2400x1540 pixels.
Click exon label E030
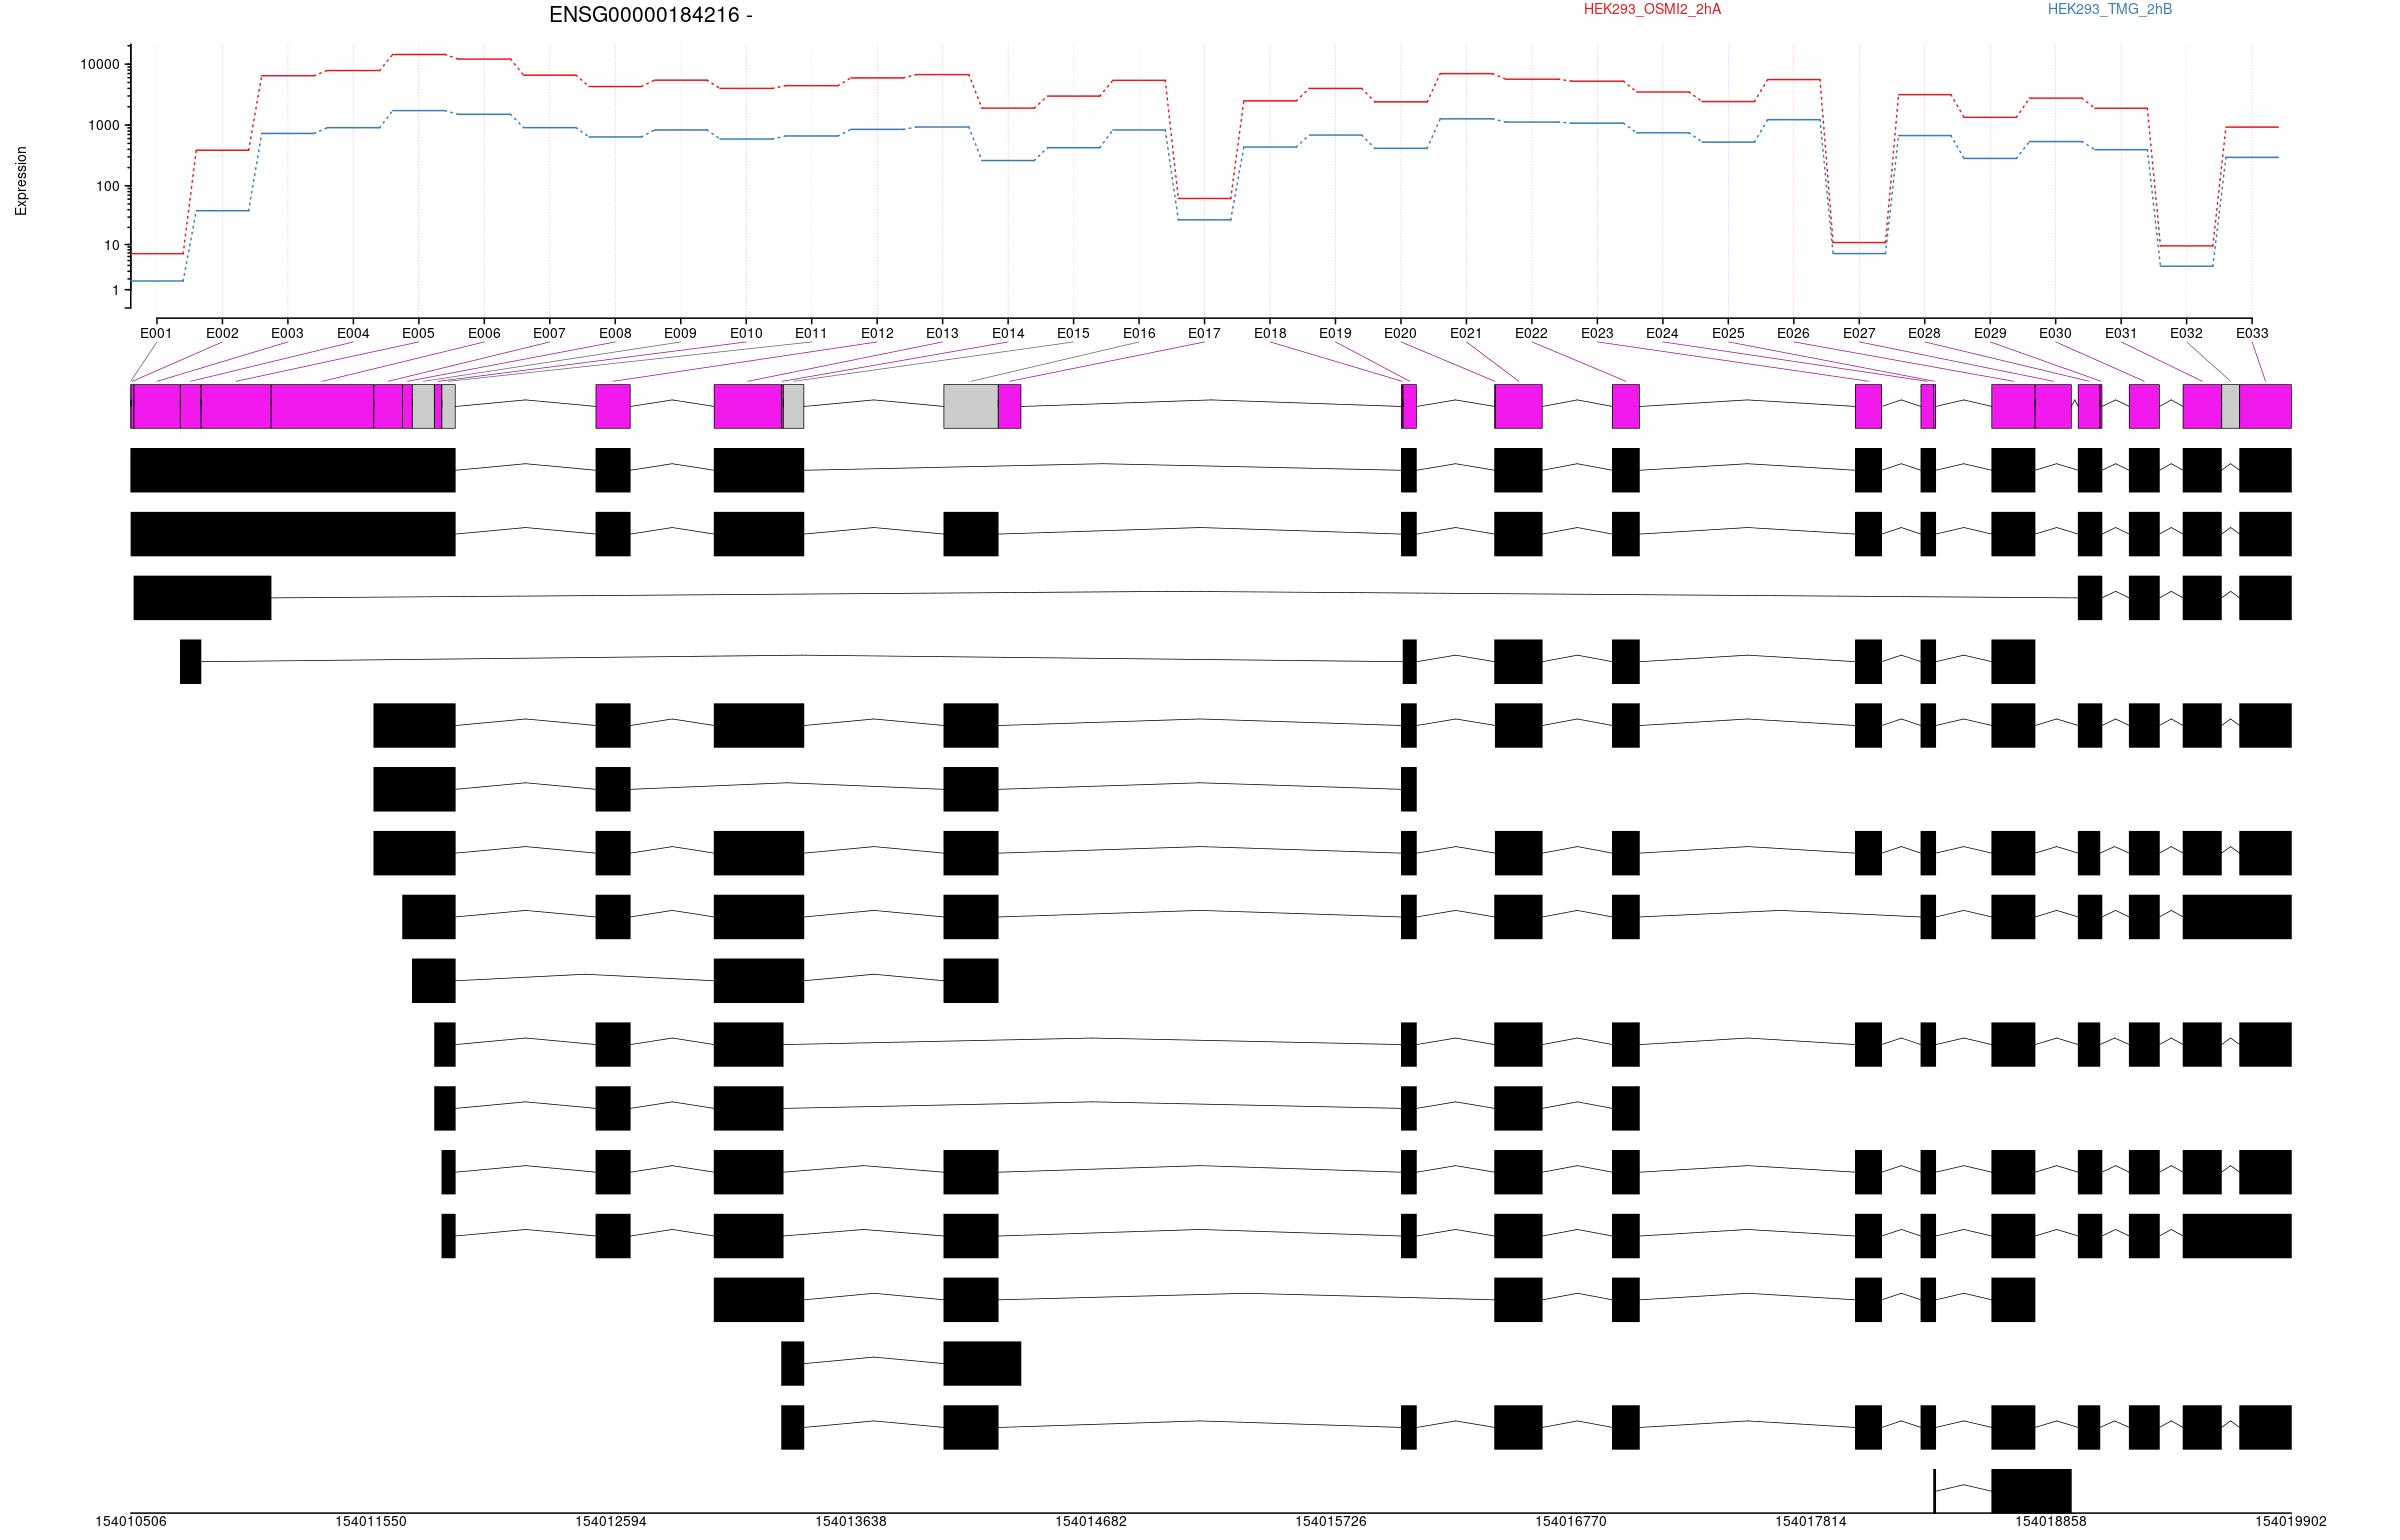tap(2055, 333)
